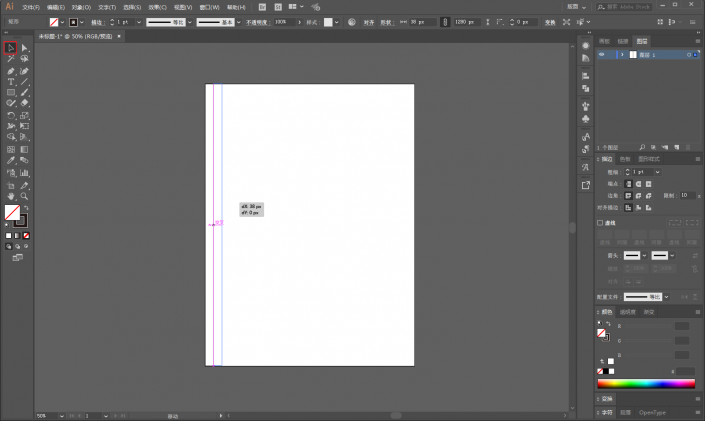The height and width of the screenshot is (421, 705).
Task: Select the Line Segment tool
Action: pyautogui.click(x=24, y=82)
